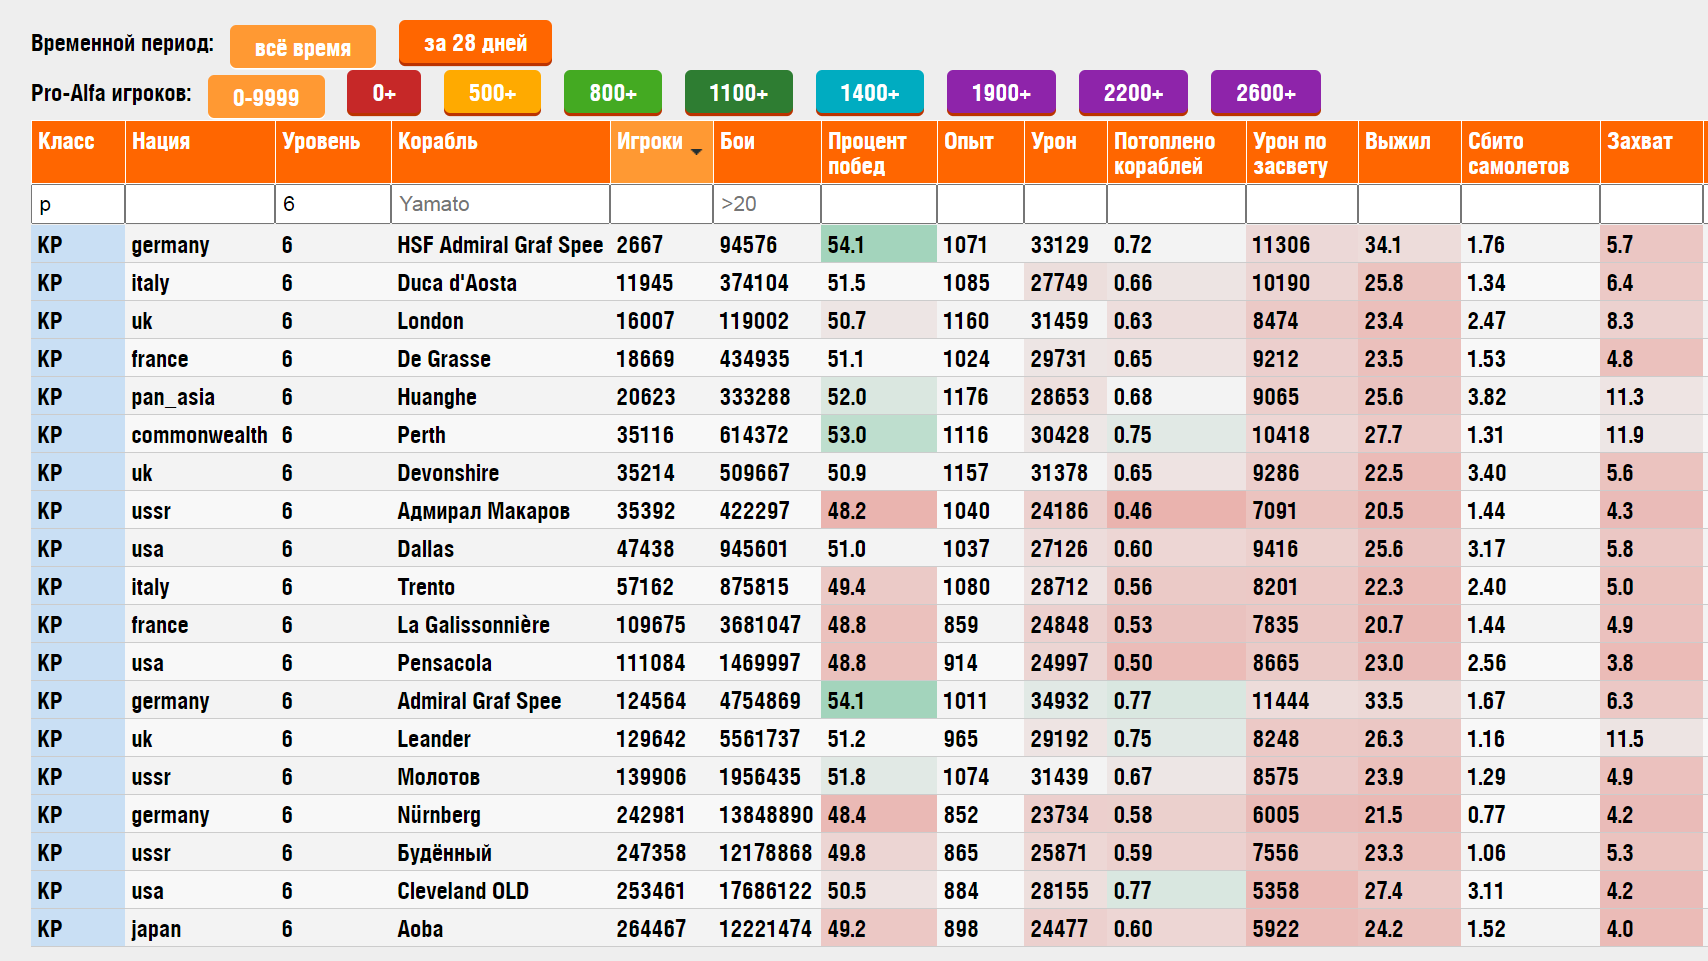1708x961 pixels.
Task: Sort by Потоплено кораблей column
Action: (1164, 153)
